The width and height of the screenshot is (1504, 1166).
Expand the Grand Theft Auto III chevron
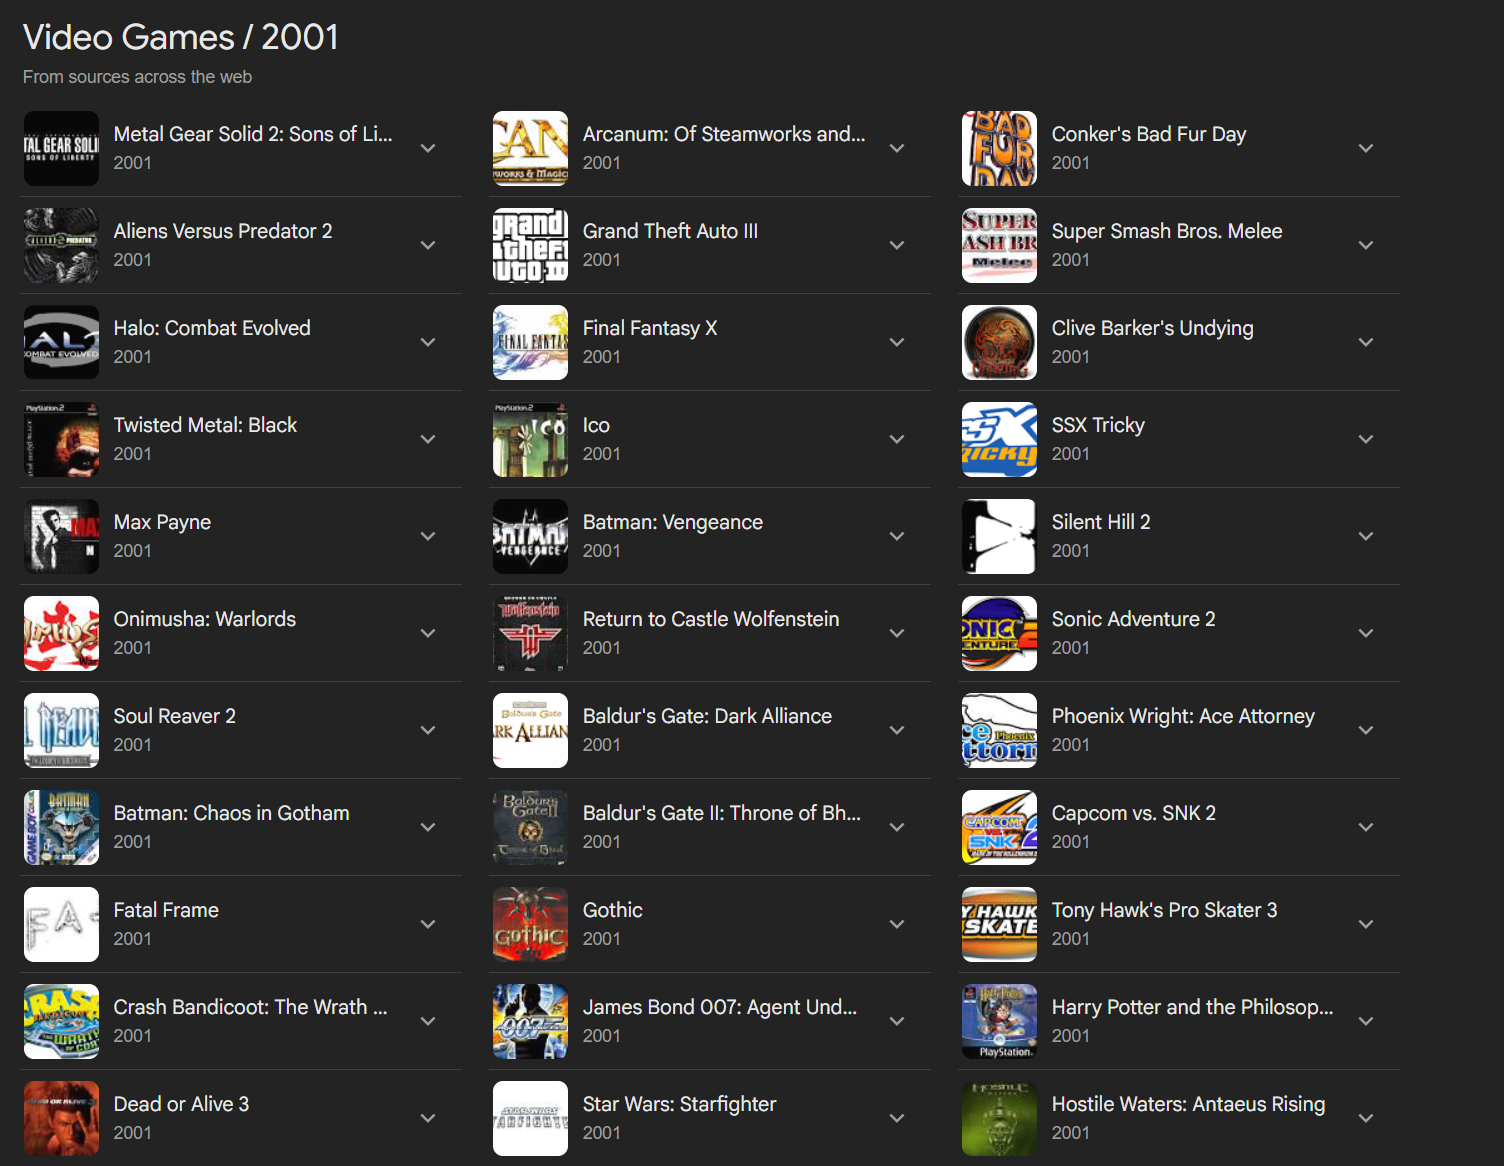tap(897, 245)
